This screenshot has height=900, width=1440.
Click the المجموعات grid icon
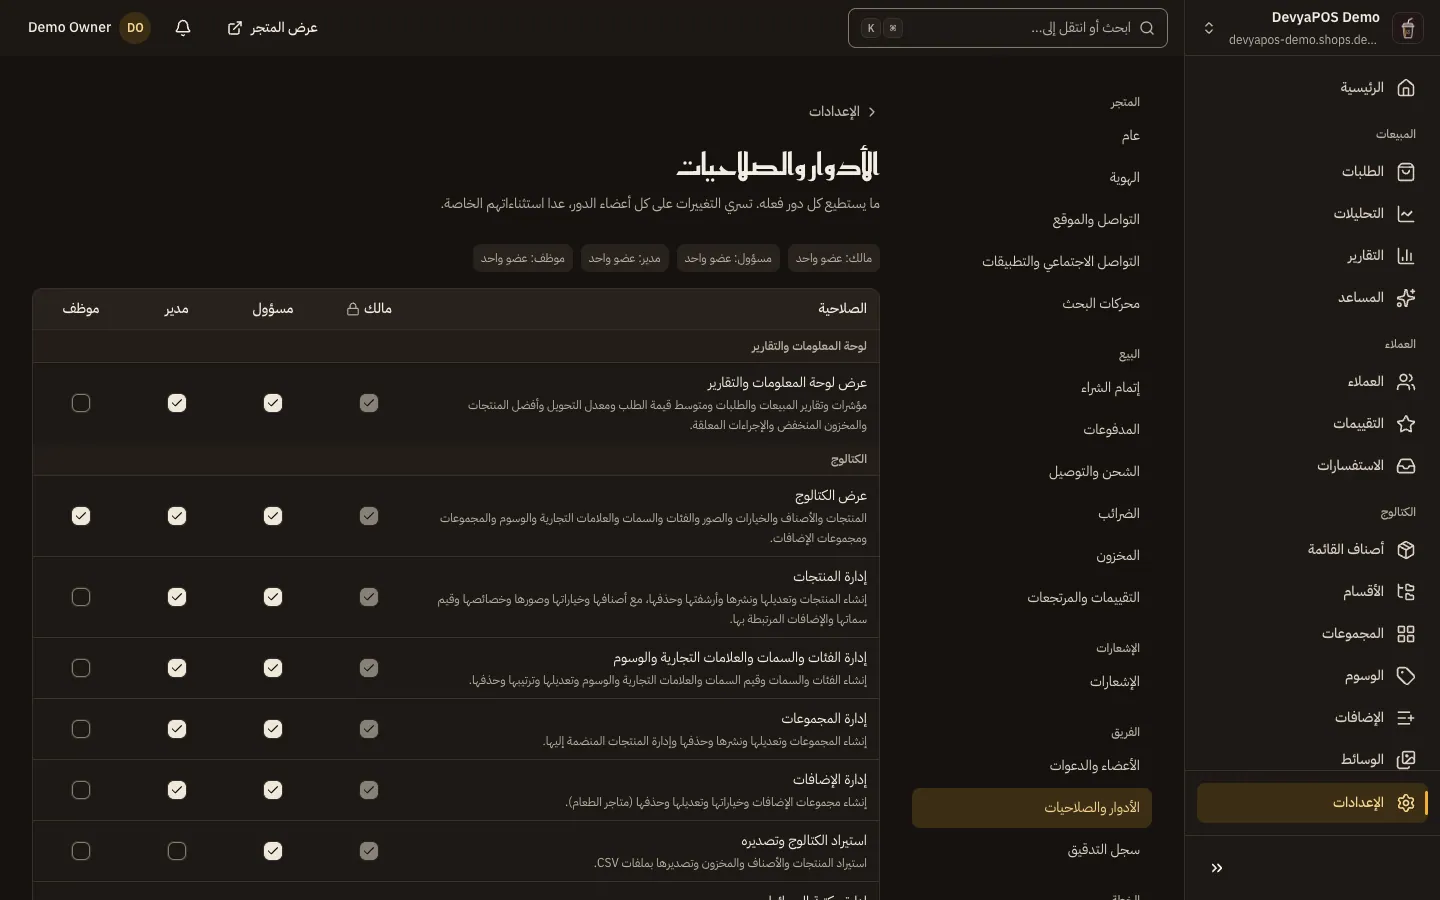[1406, 634]
